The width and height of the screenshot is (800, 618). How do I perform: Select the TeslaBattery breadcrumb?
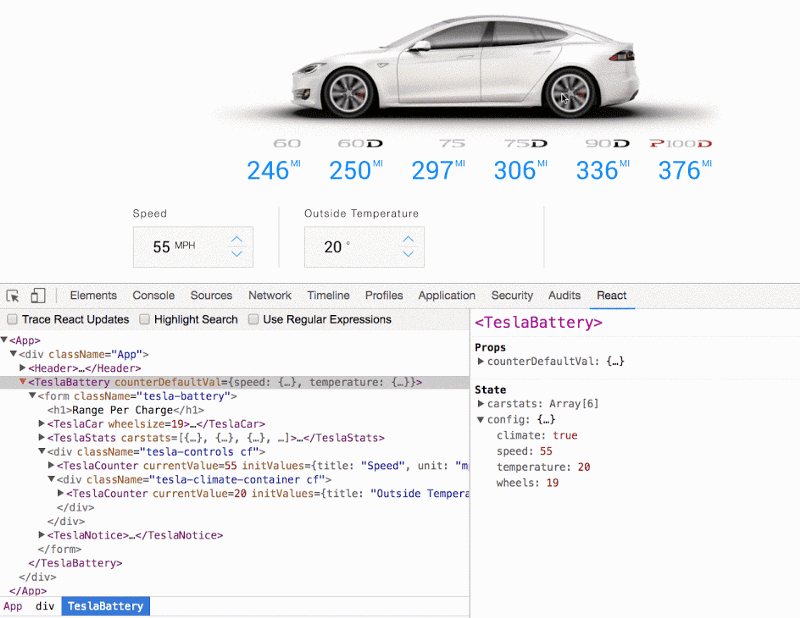pyautogui.click(x=105, y=606)
